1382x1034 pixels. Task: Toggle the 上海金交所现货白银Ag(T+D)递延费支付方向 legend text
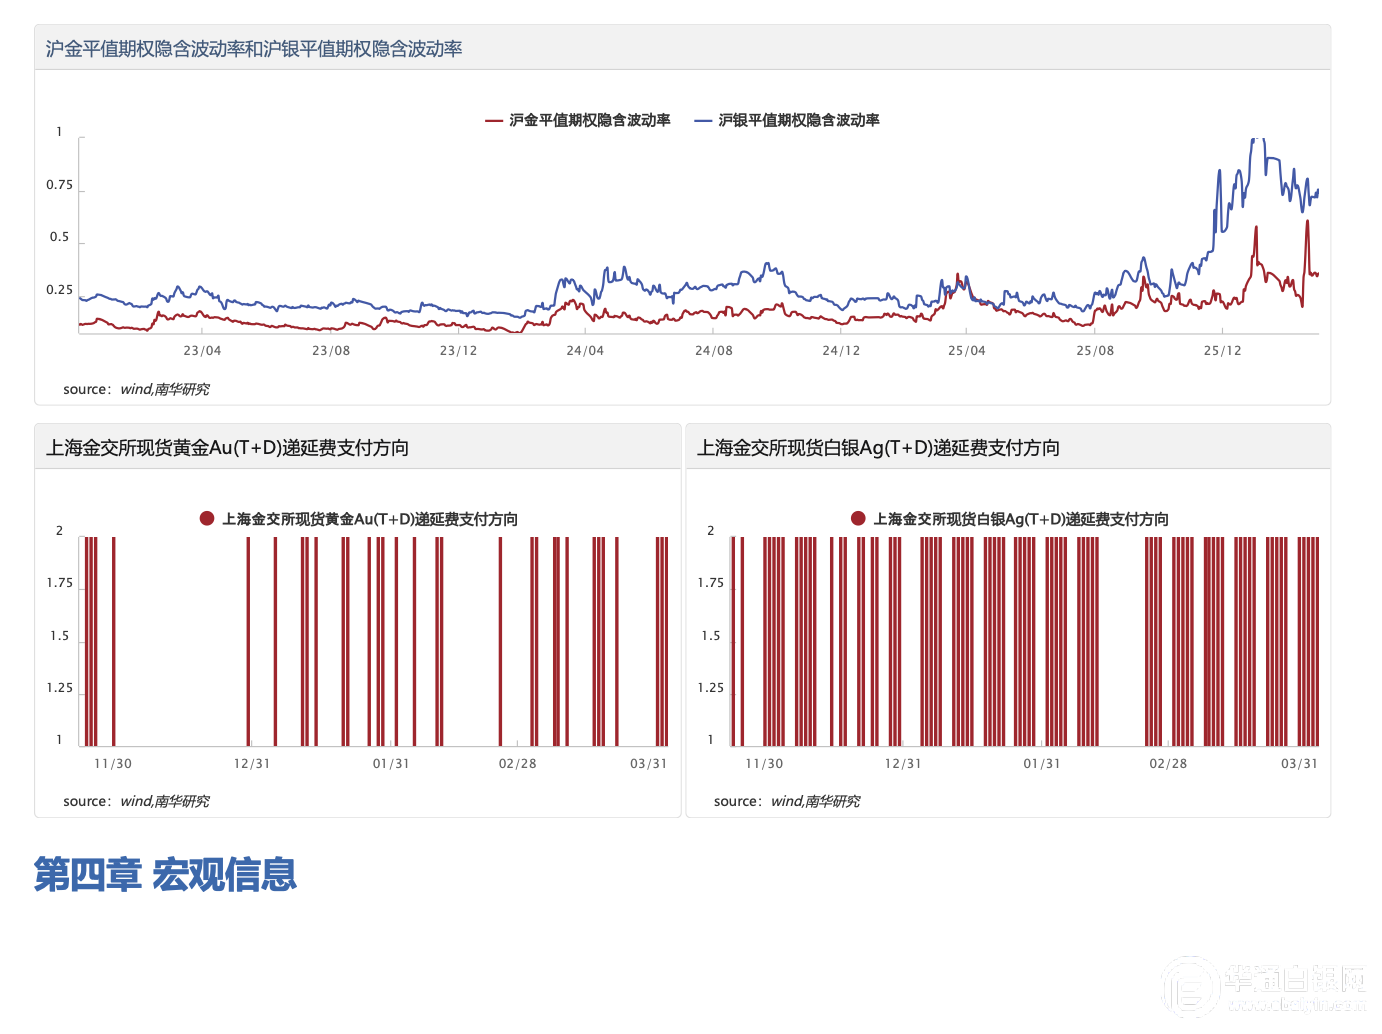pyautogui.click(x=1020, y=519)
